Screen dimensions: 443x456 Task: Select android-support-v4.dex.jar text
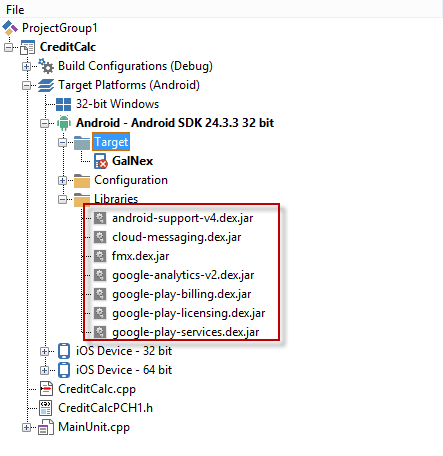[x=182, y=218]
